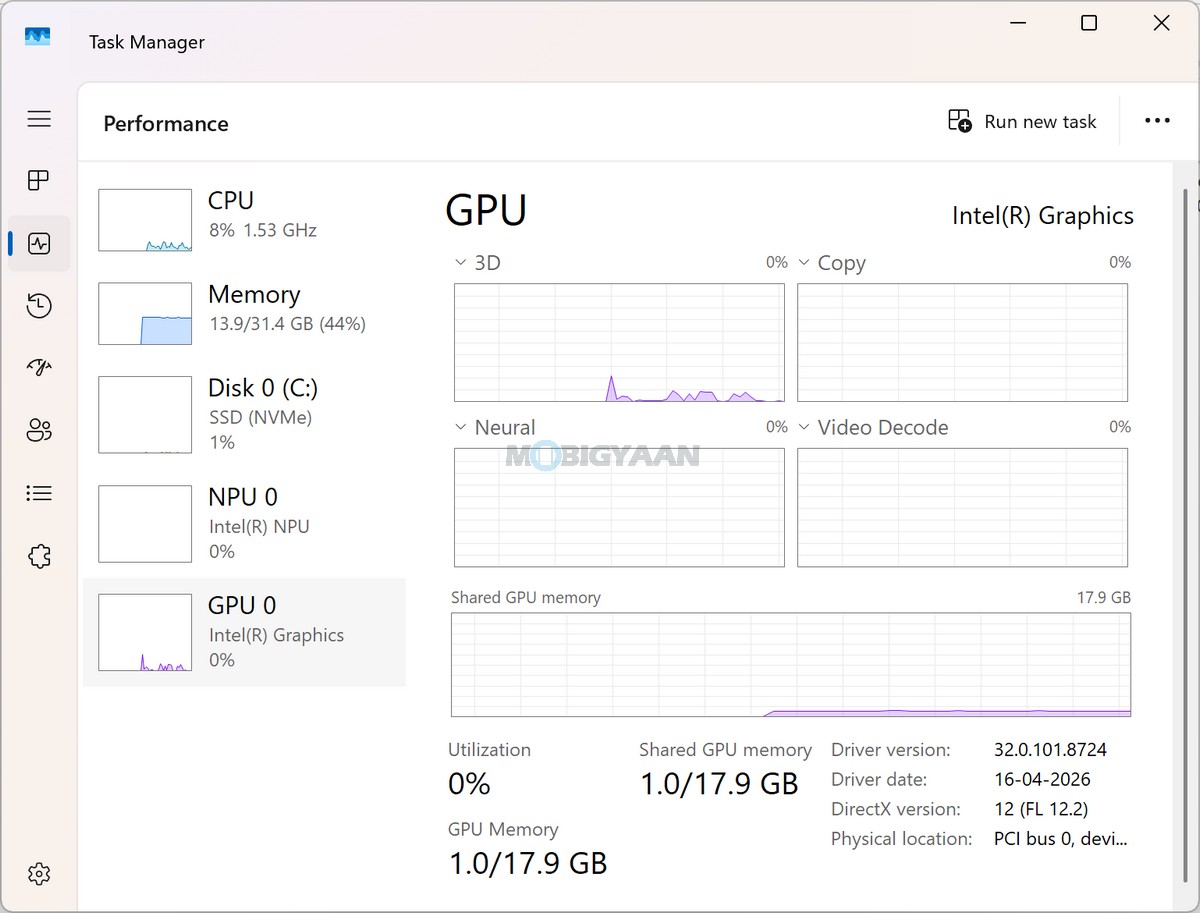The width and height of the screenshot is (1200, 913).
Task: Open the Services puzzle icon
Action: 39,556
